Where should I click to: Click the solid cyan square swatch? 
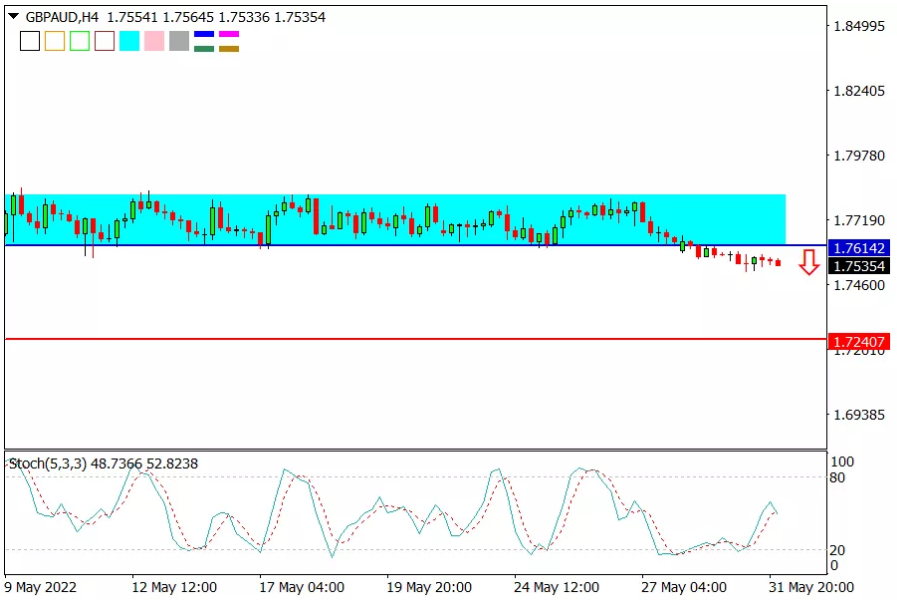coord(129,41)
